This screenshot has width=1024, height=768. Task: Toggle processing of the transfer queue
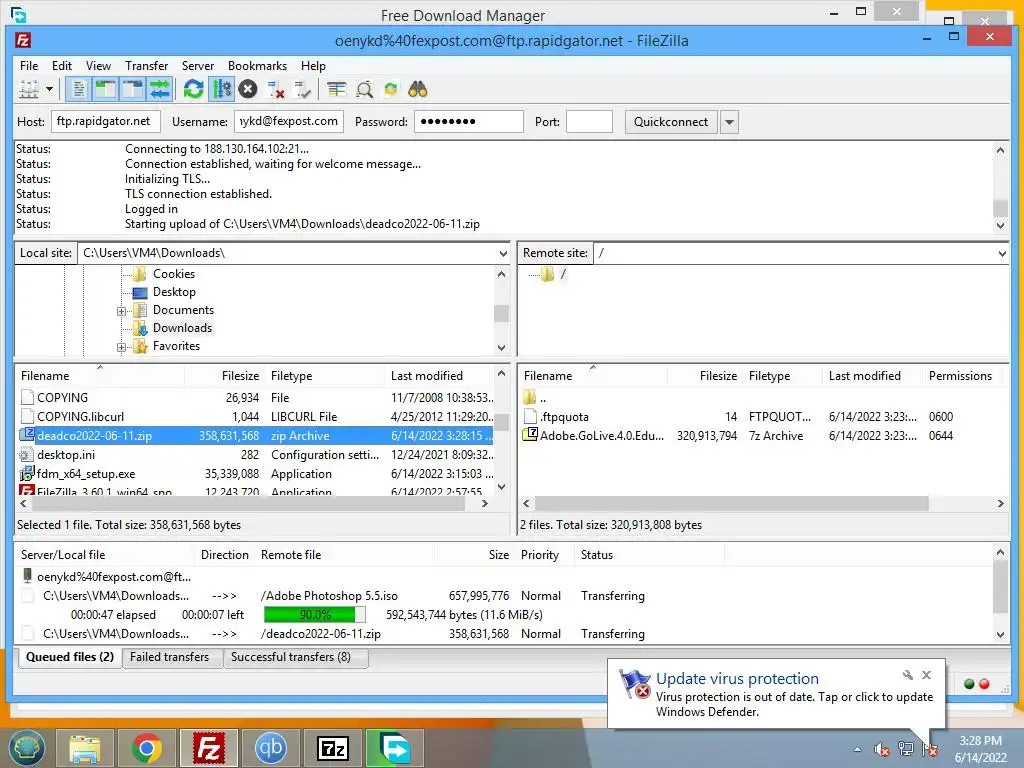(x=221, y=89)
